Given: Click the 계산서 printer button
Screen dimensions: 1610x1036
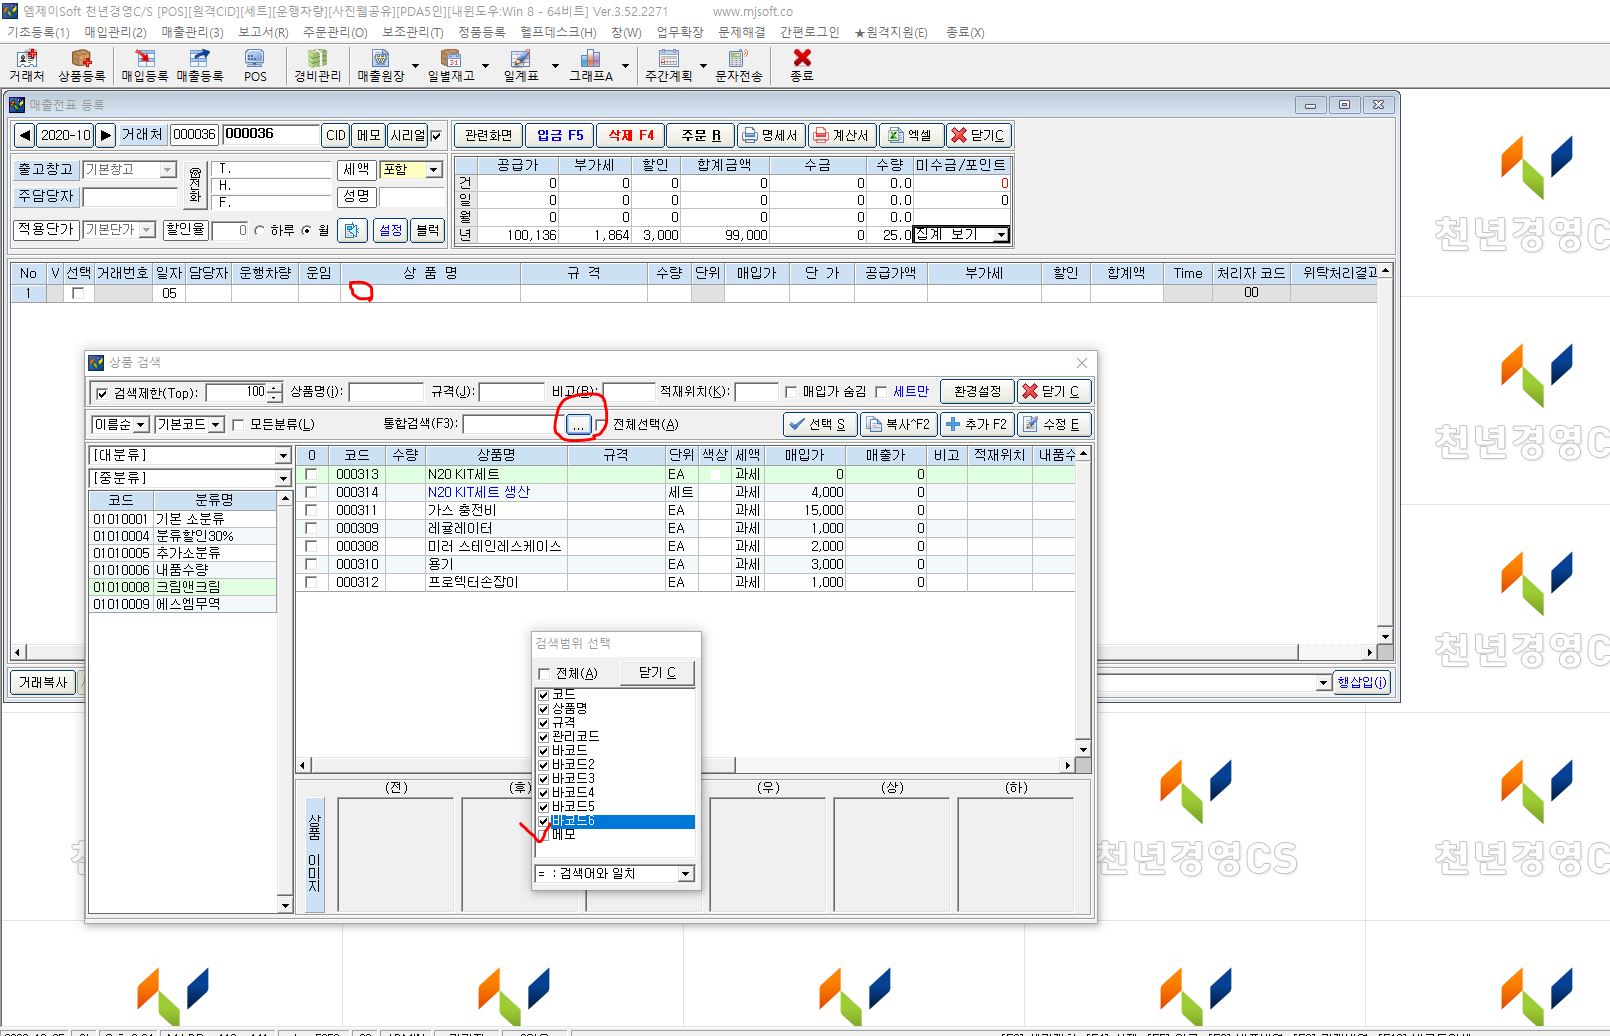Looking at the screenshot, I should [842, 135].
